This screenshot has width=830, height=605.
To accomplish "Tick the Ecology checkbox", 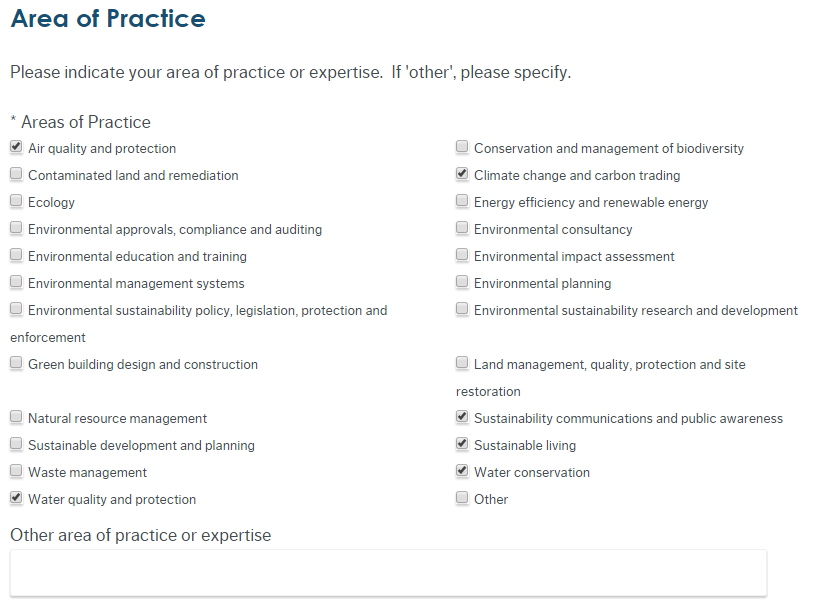I will [x=16, y=202].
